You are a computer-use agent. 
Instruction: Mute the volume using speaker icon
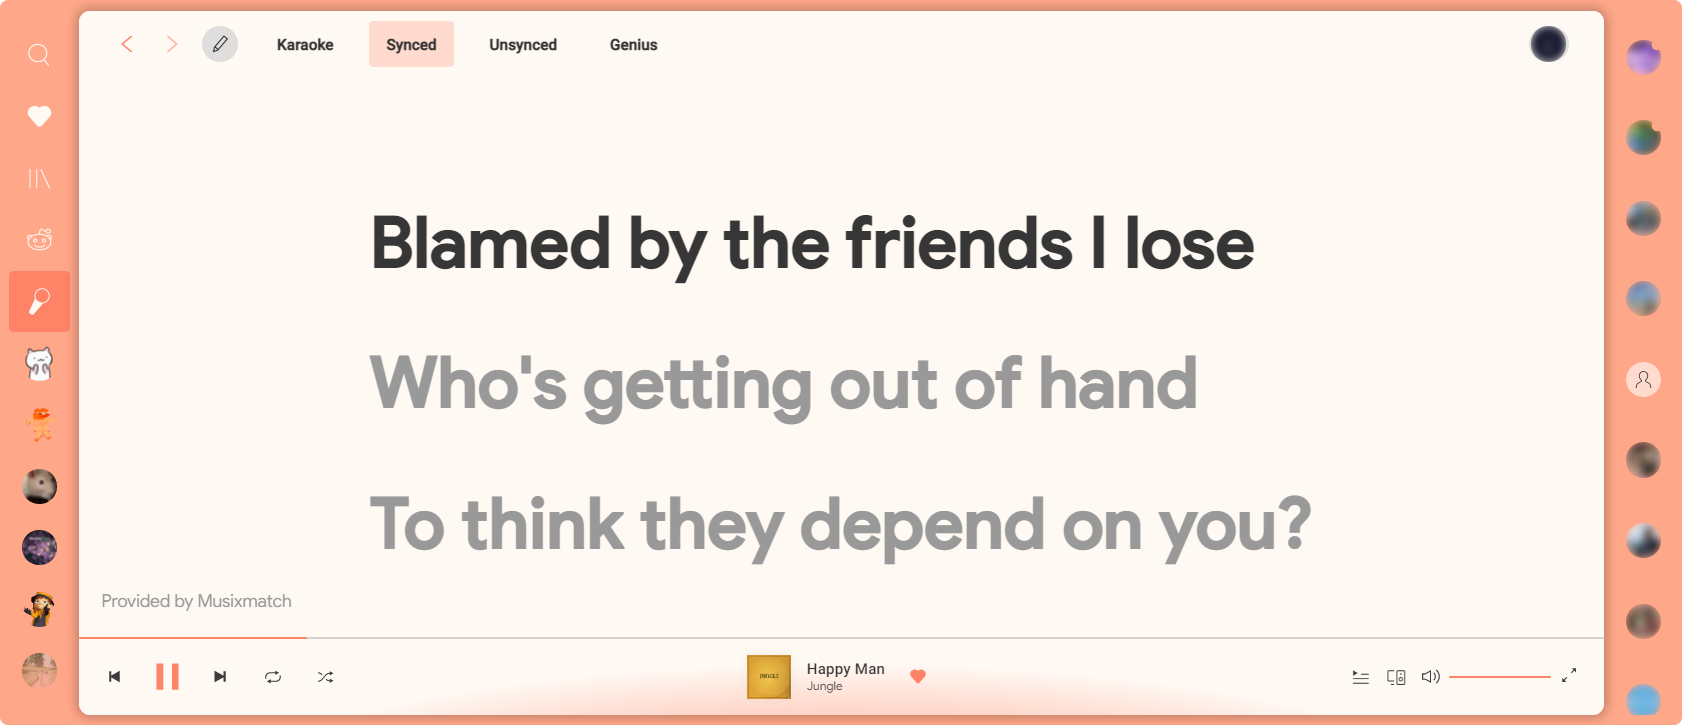[1431, 677]
